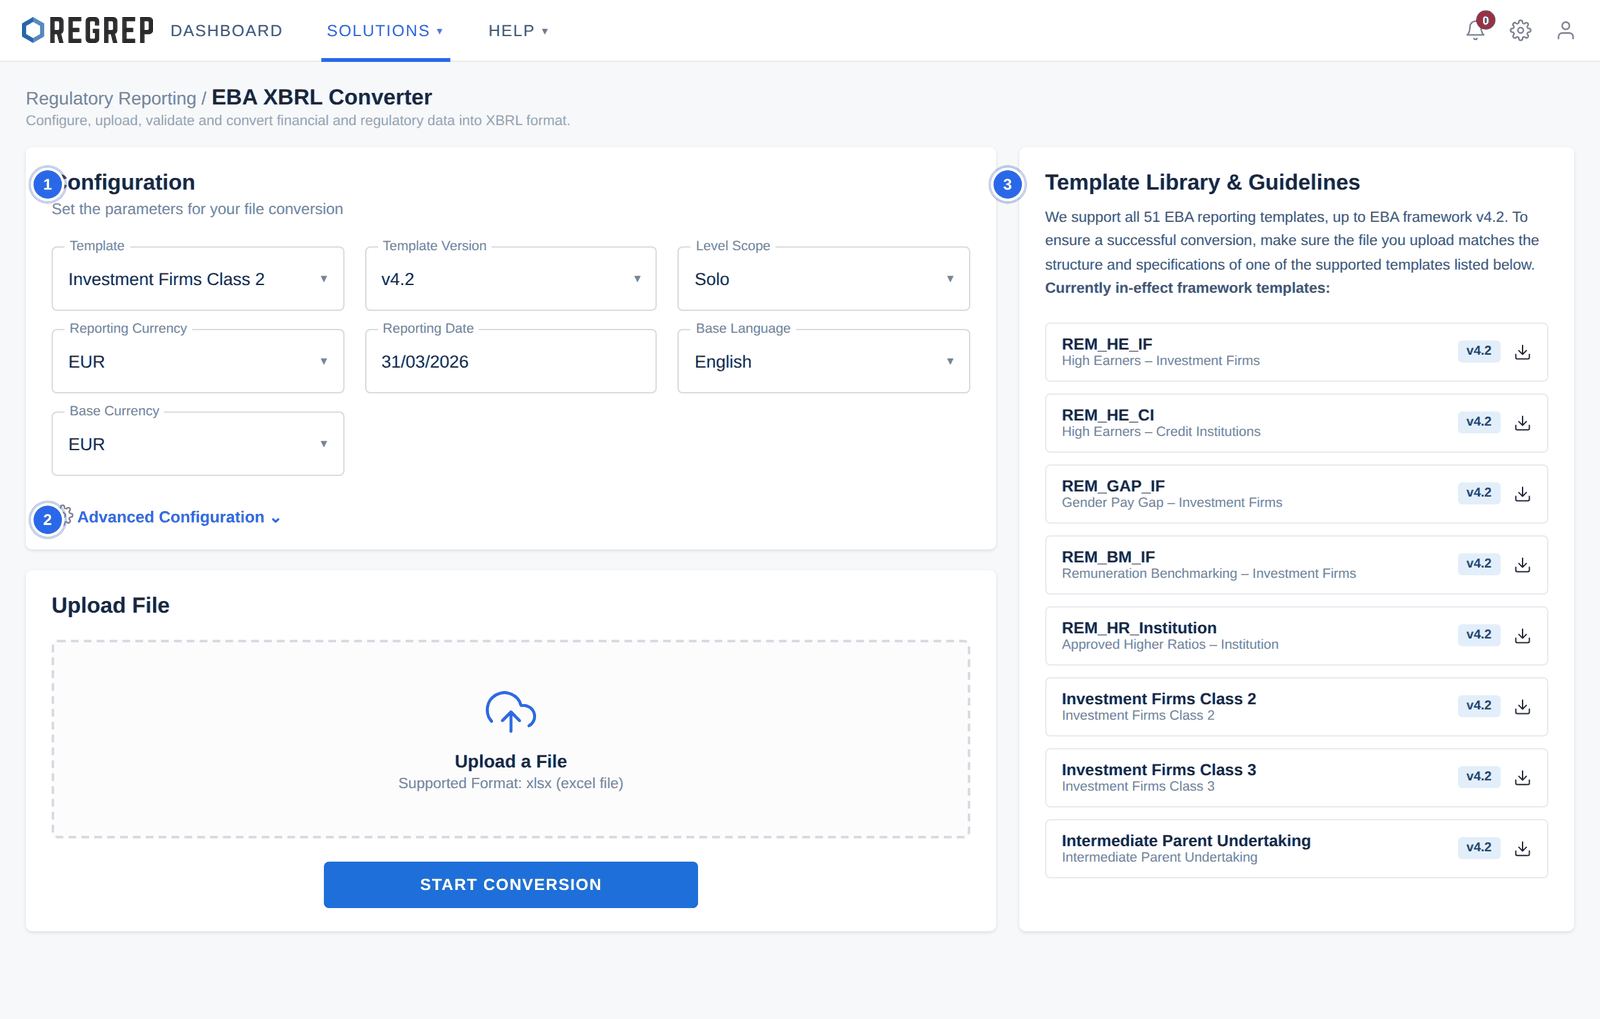Screen dimensions: 1600x1019
Task: Download the Investment Firms Class 3 template
Action: point(1522,778)
